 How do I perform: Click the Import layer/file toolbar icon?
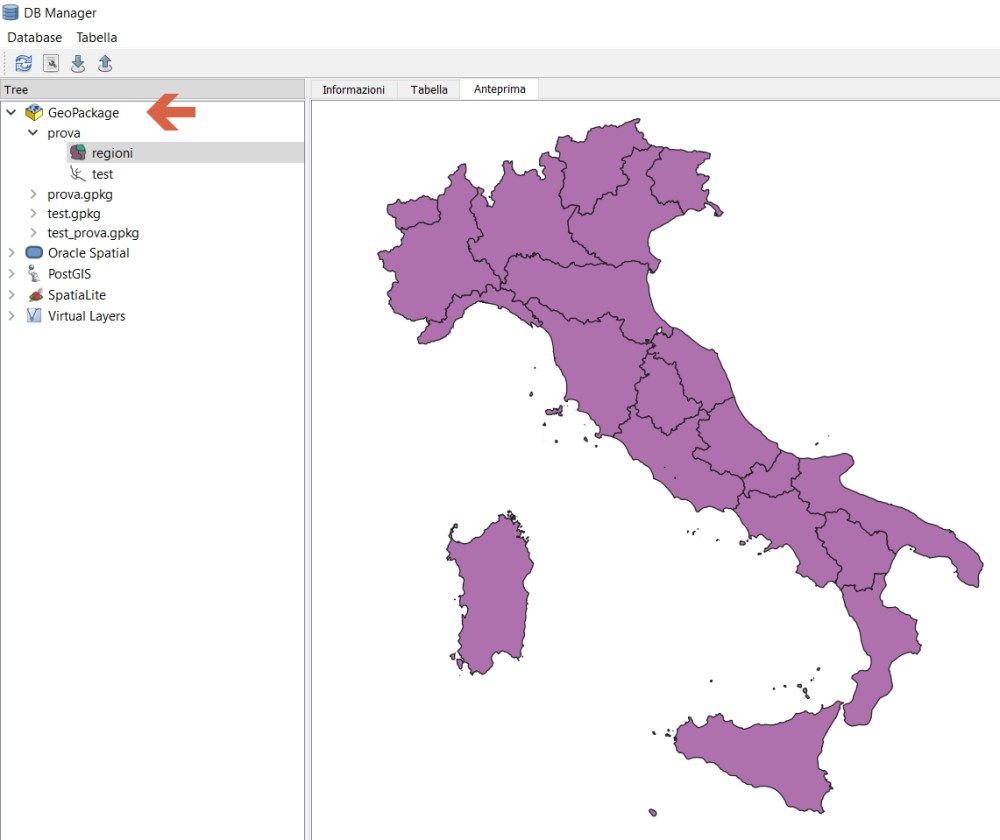(x=78, y=62)
